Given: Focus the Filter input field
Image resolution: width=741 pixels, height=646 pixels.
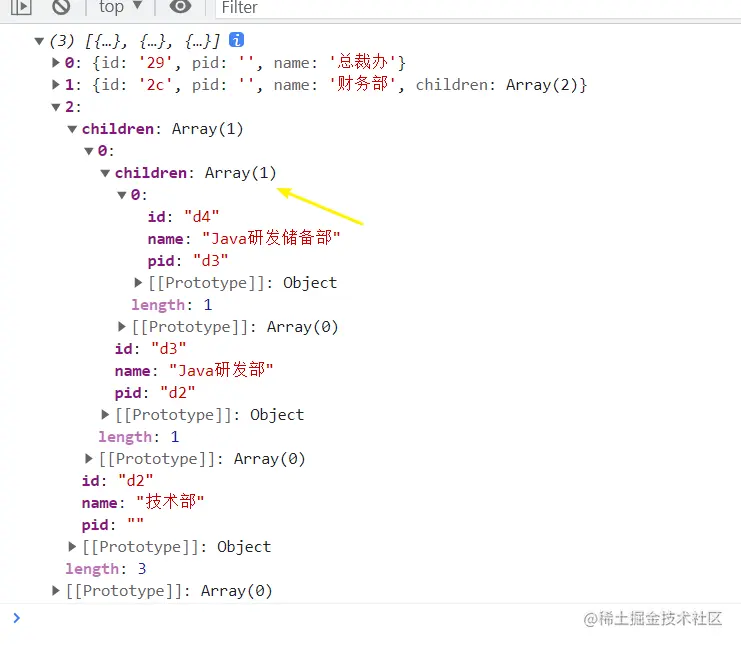Looking at the screenshot, I should click(x=477, y=8).
